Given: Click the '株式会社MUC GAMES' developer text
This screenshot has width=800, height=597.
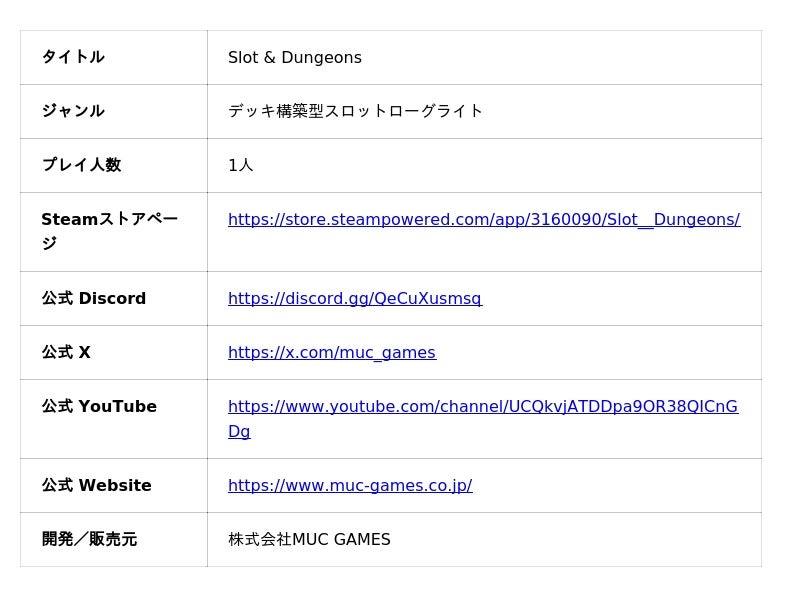Looking at the screenshot, I should coord(309,540).
